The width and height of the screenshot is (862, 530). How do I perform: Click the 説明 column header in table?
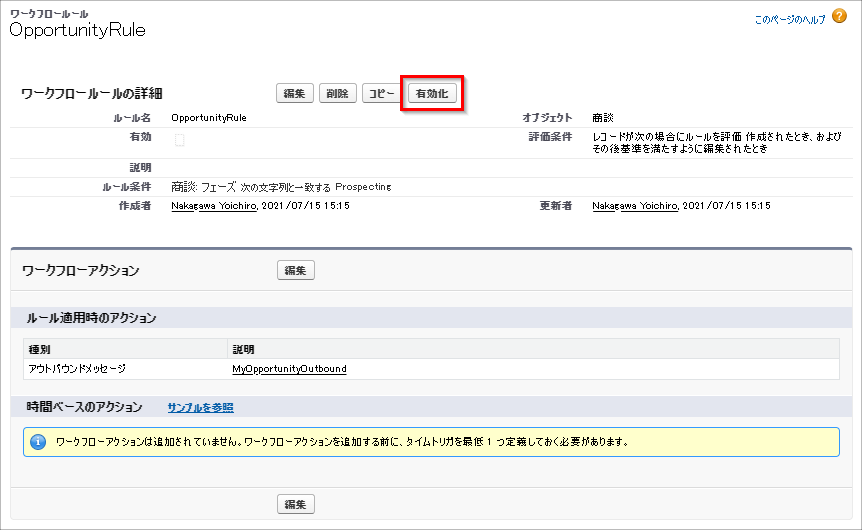point(244,350)
